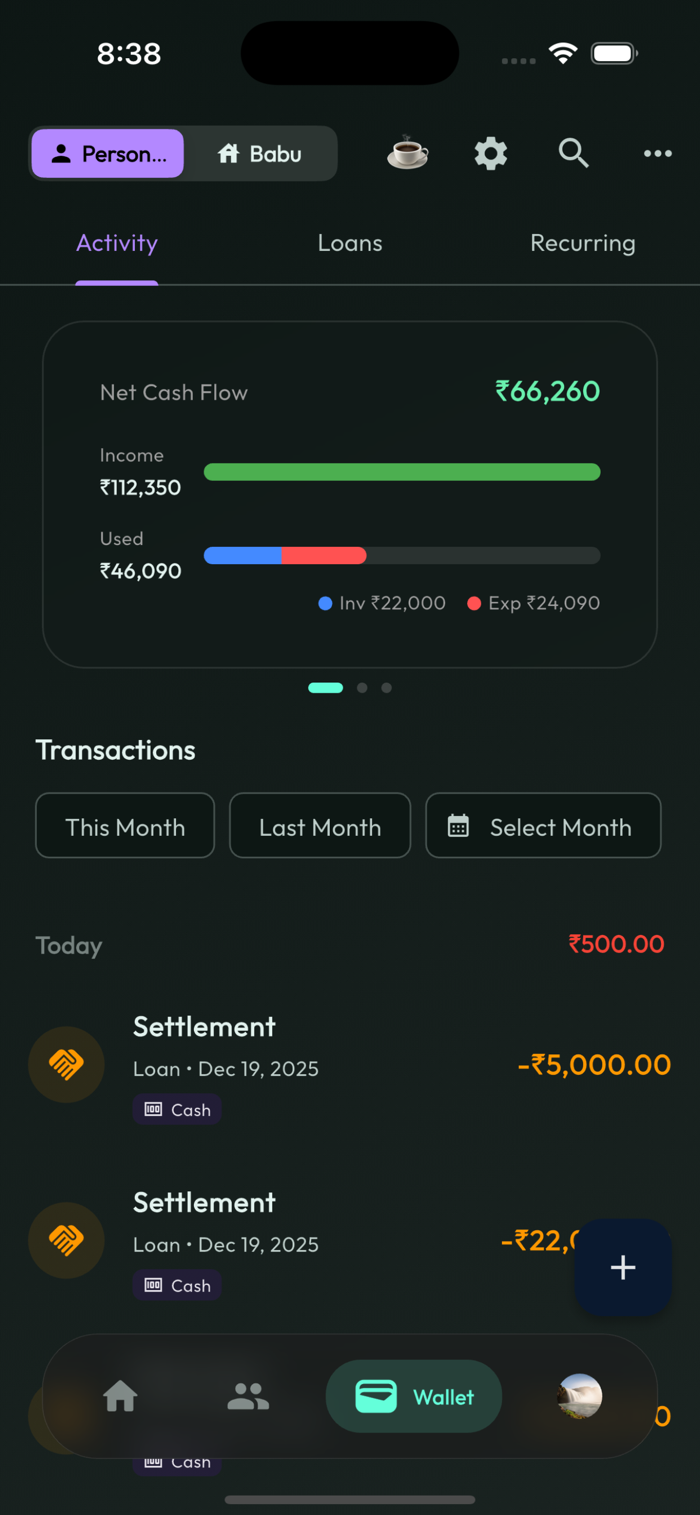Screen dimensions: 700x1515
Task: Tap the first Settlement handshake icon
Action: pos(66,1065)
